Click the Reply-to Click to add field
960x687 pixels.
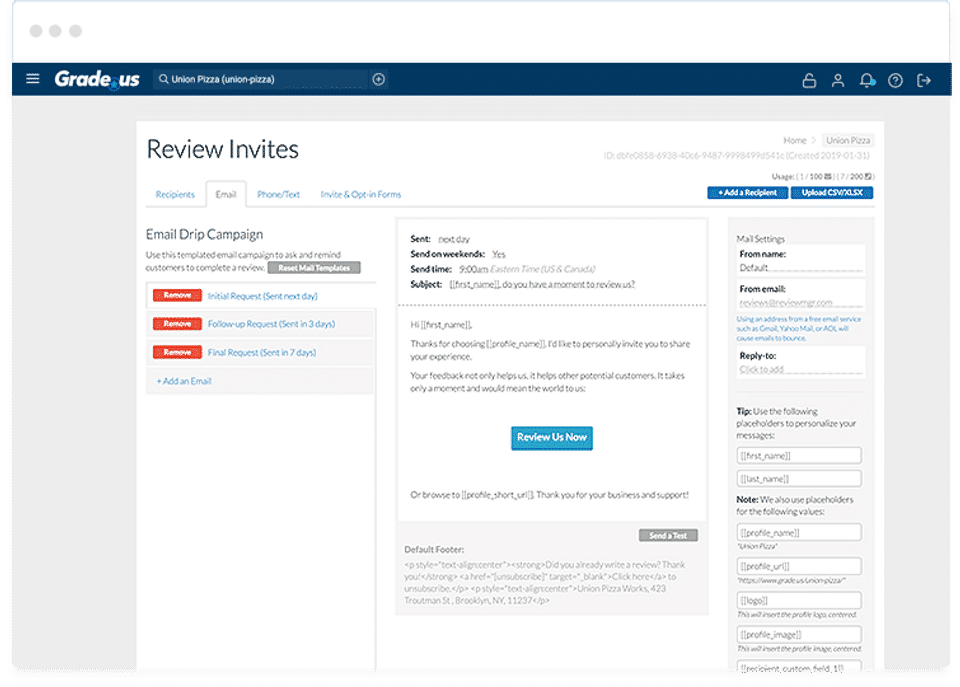point(800,369)
